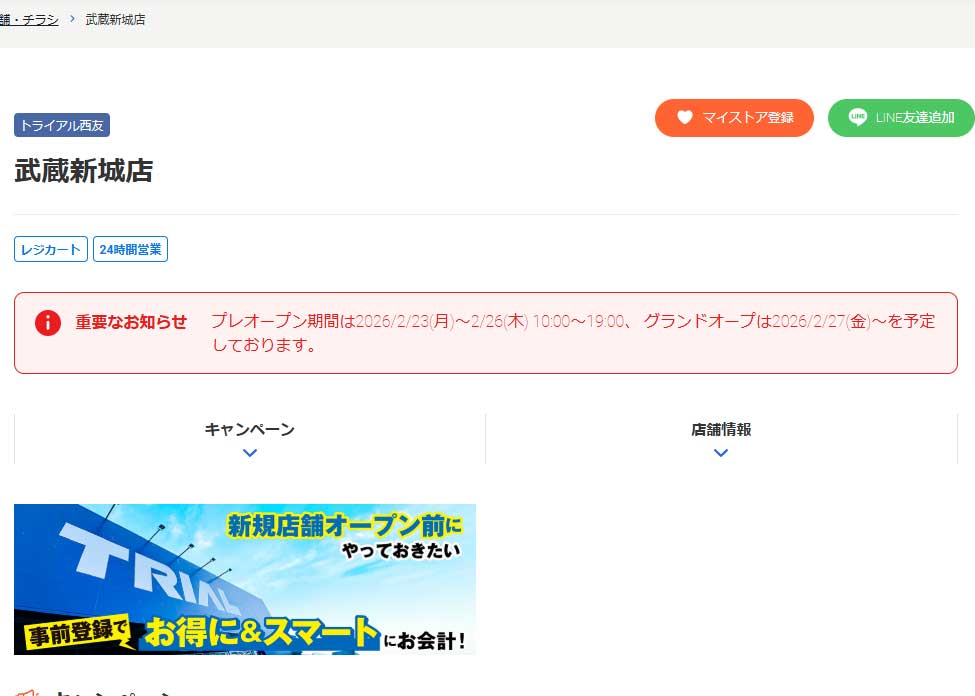975x696 pixels.
Task: Switch to the 店舗情報 tab
Action: [x=720, y=429]
